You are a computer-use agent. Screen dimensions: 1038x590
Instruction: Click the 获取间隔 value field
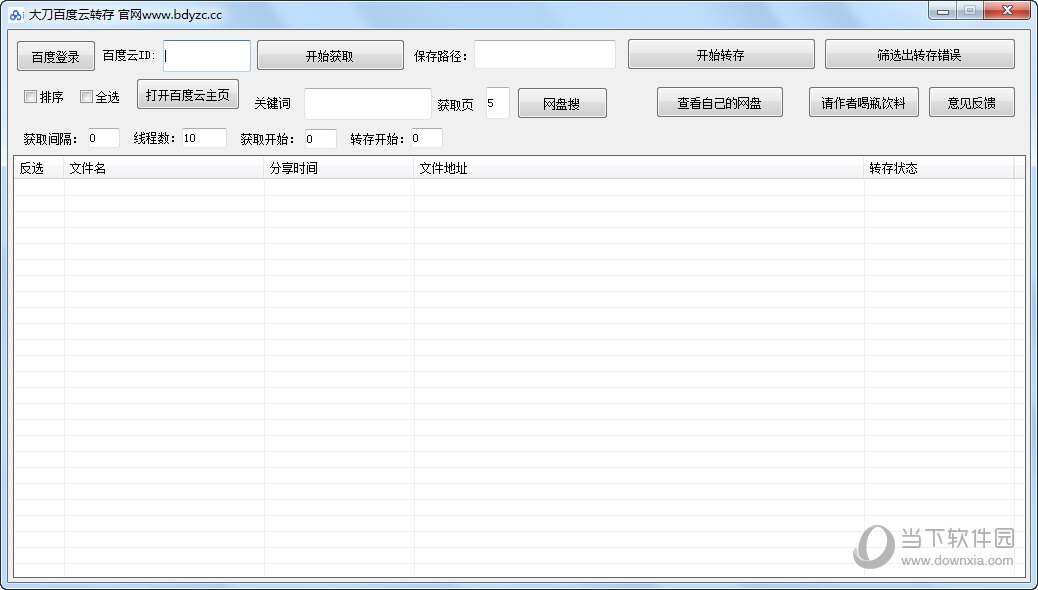coord(103,138)
